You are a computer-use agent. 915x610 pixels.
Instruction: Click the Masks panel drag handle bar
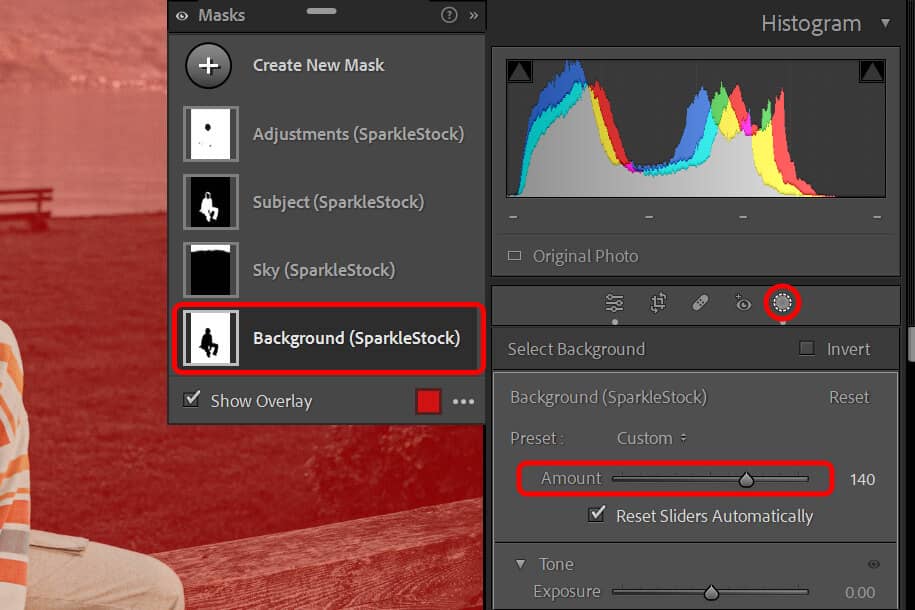321,11
